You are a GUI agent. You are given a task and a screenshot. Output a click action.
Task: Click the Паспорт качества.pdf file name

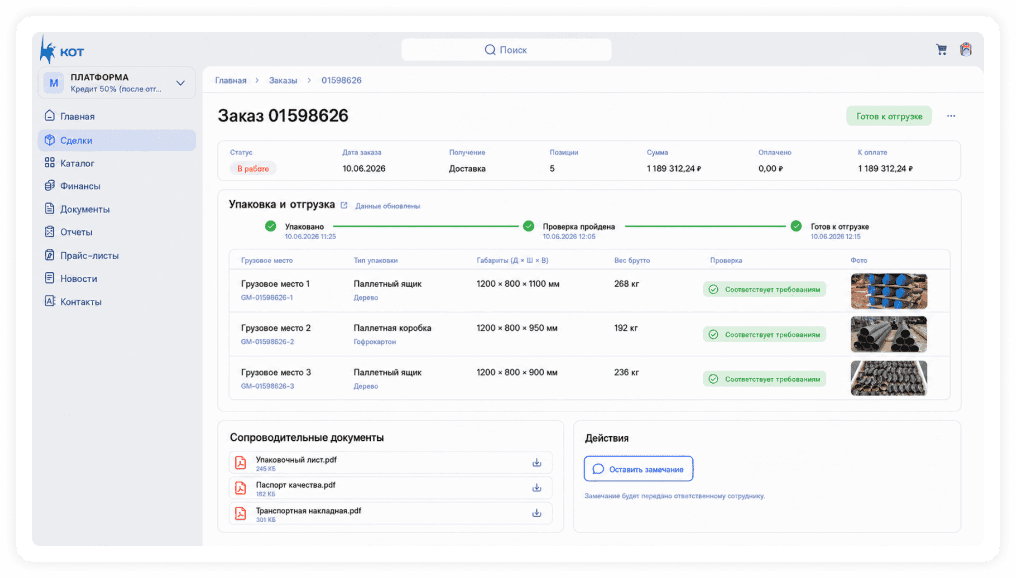click(295, 485)
